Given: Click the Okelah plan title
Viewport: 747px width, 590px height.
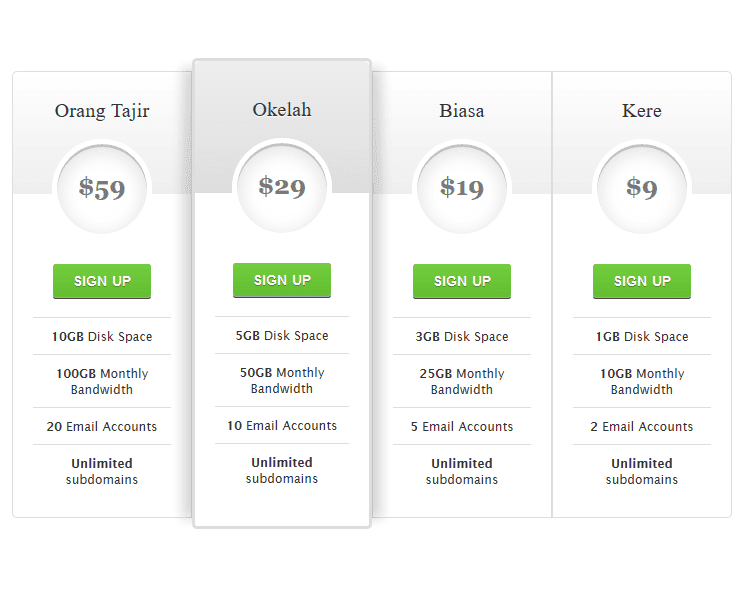Looking at the screenshot, I should click(282, 110).
